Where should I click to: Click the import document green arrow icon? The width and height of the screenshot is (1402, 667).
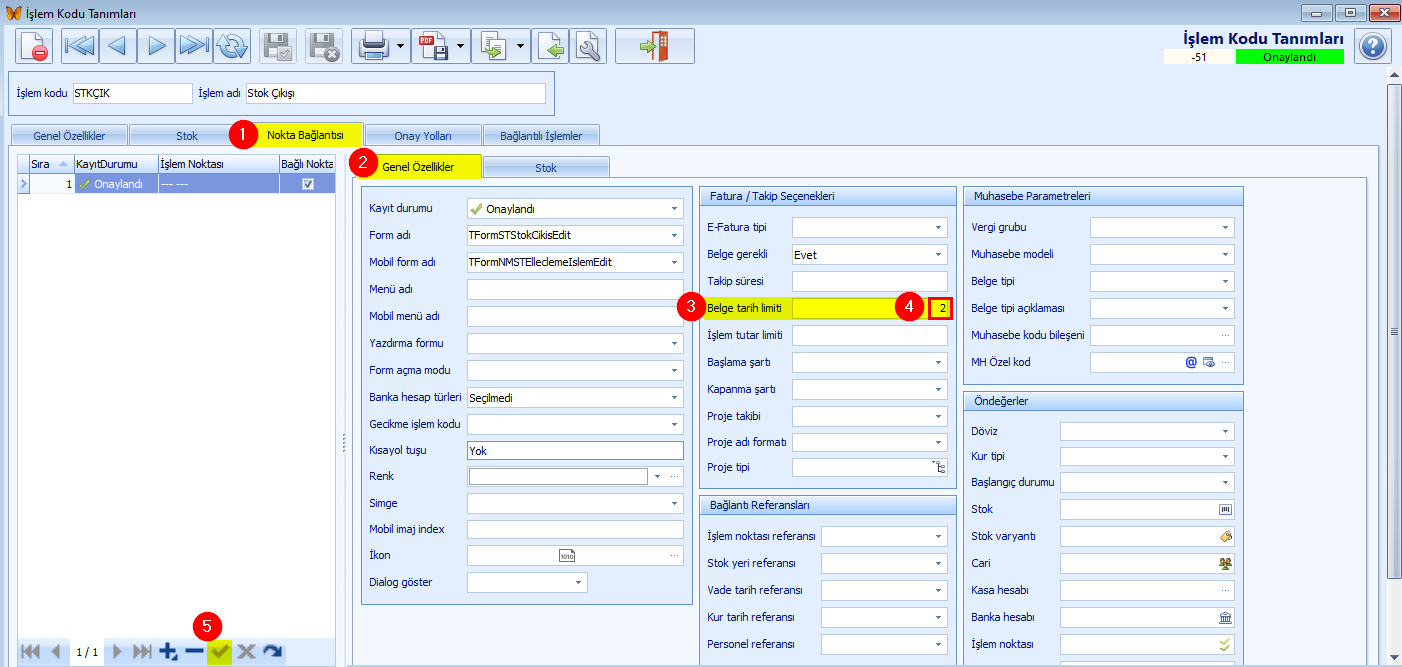coord(550,47)
